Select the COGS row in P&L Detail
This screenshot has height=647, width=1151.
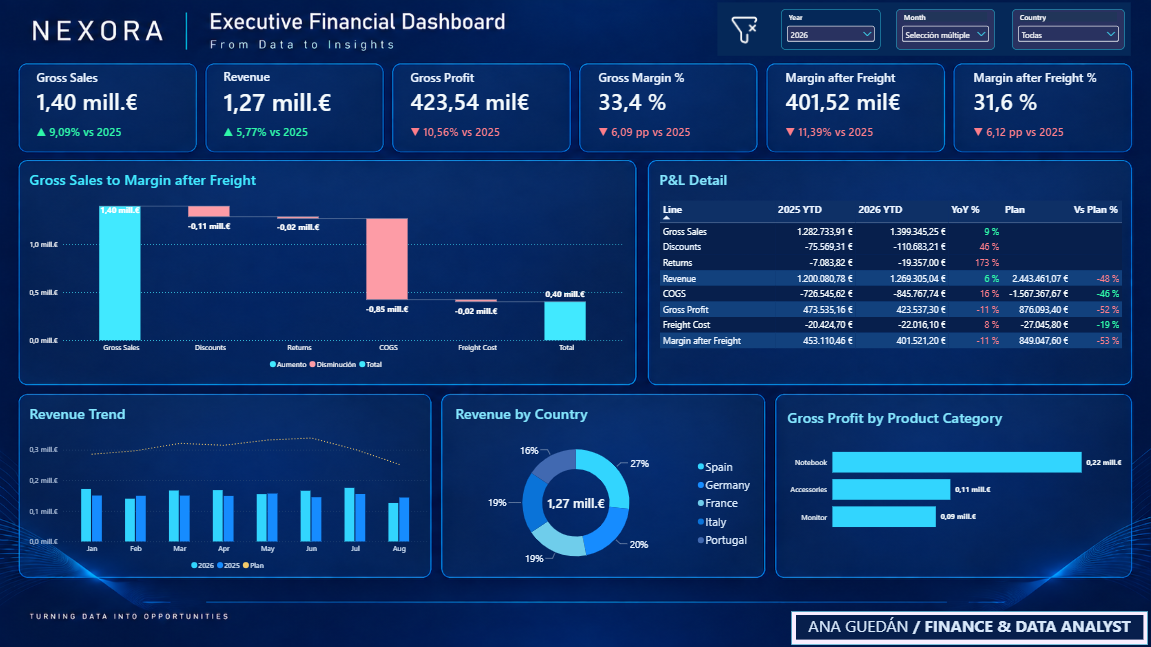point(890,294)
